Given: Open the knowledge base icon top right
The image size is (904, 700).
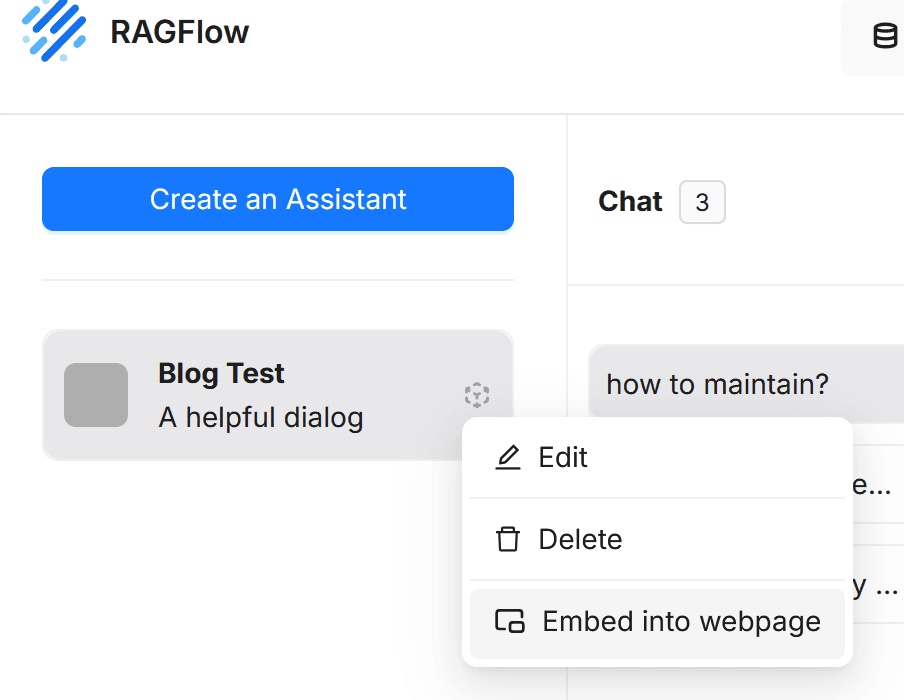Looking at the screenshot, I should point(883,36).
